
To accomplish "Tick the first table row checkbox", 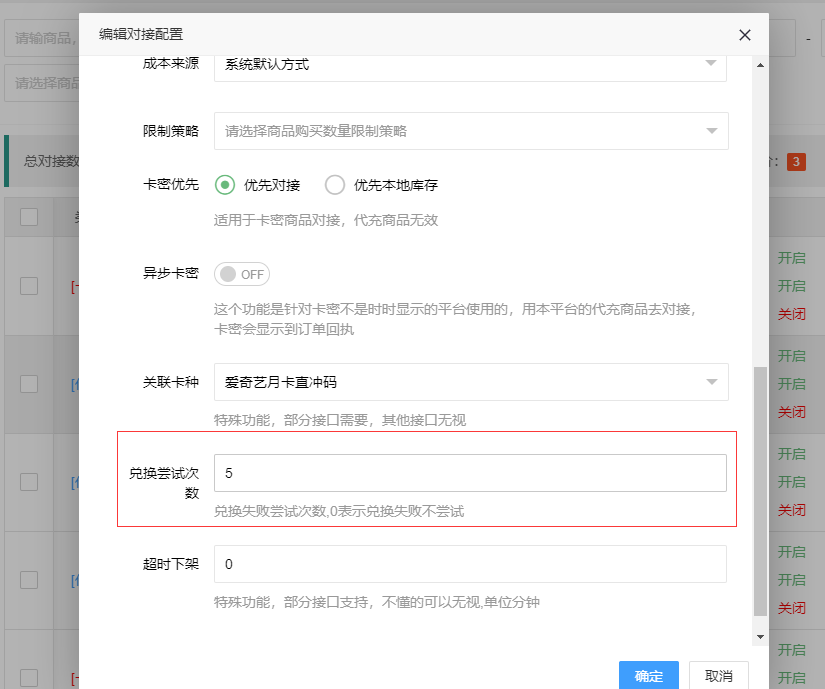I will (x=29, y=286).
